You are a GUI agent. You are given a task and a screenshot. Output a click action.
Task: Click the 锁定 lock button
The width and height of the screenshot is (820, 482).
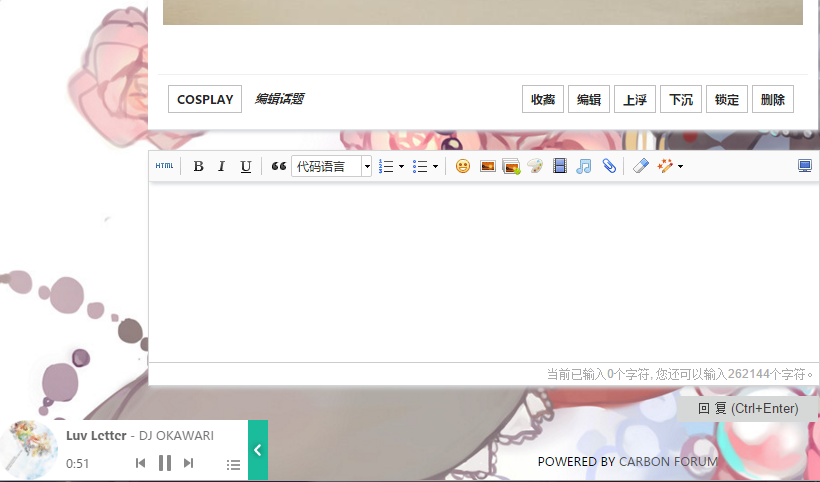(727, 99)
